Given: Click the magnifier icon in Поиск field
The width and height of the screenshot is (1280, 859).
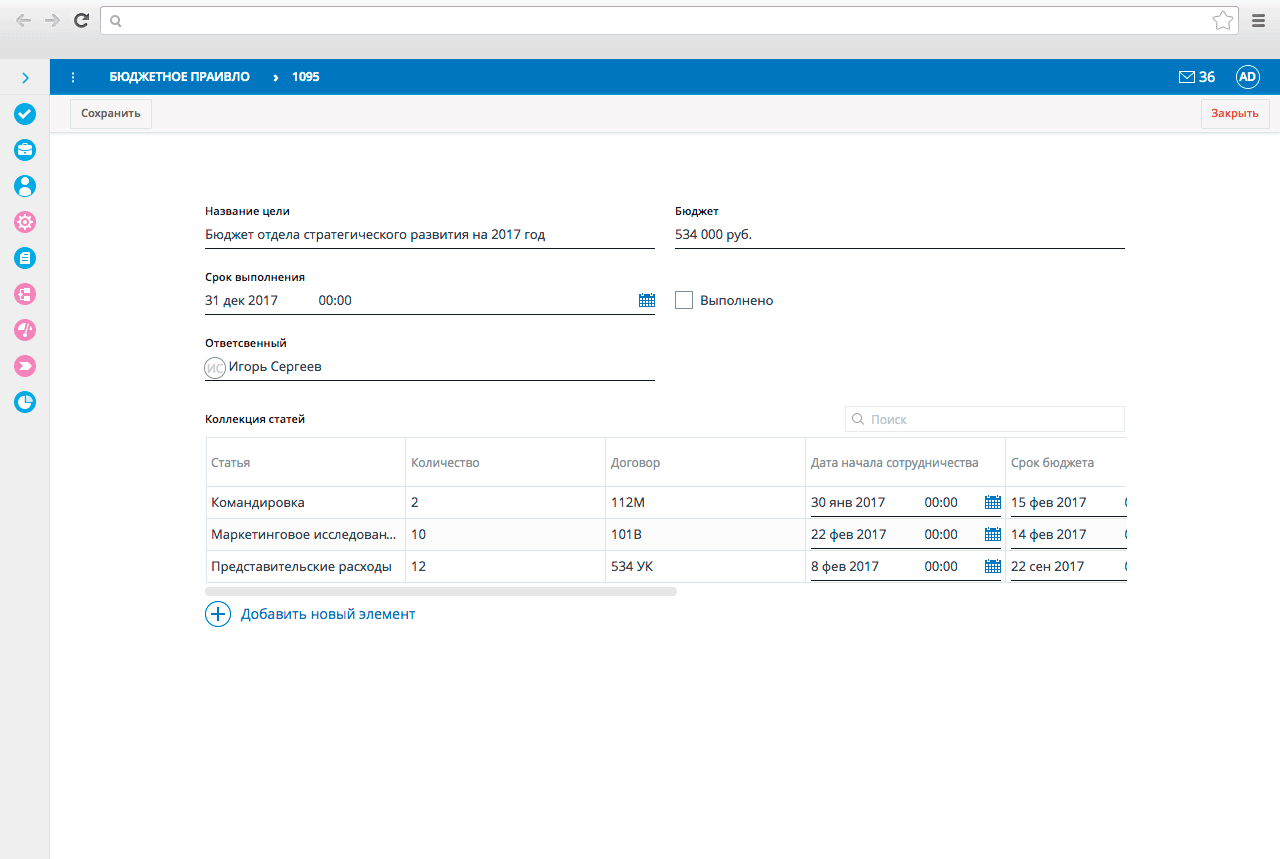Looking at the screenshot, I should coord(858,419).
